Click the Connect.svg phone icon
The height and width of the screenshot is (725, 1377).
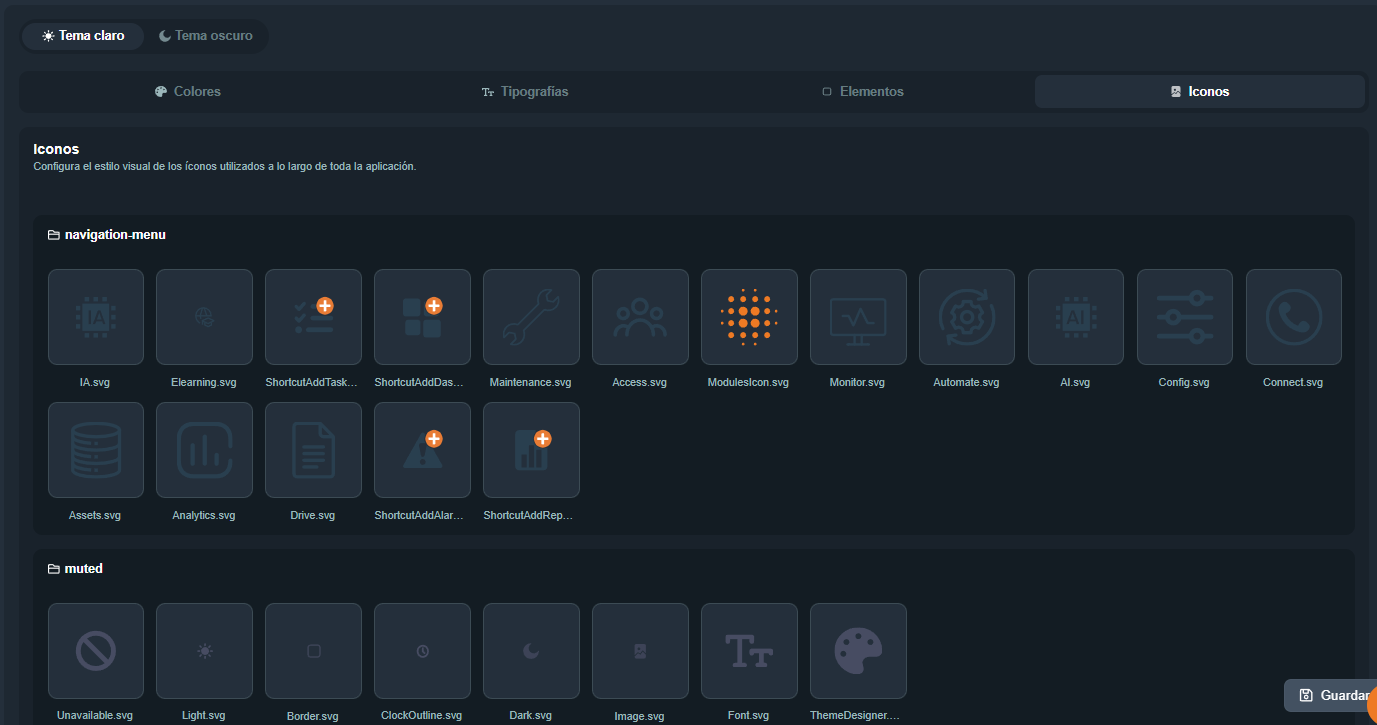1293,316
